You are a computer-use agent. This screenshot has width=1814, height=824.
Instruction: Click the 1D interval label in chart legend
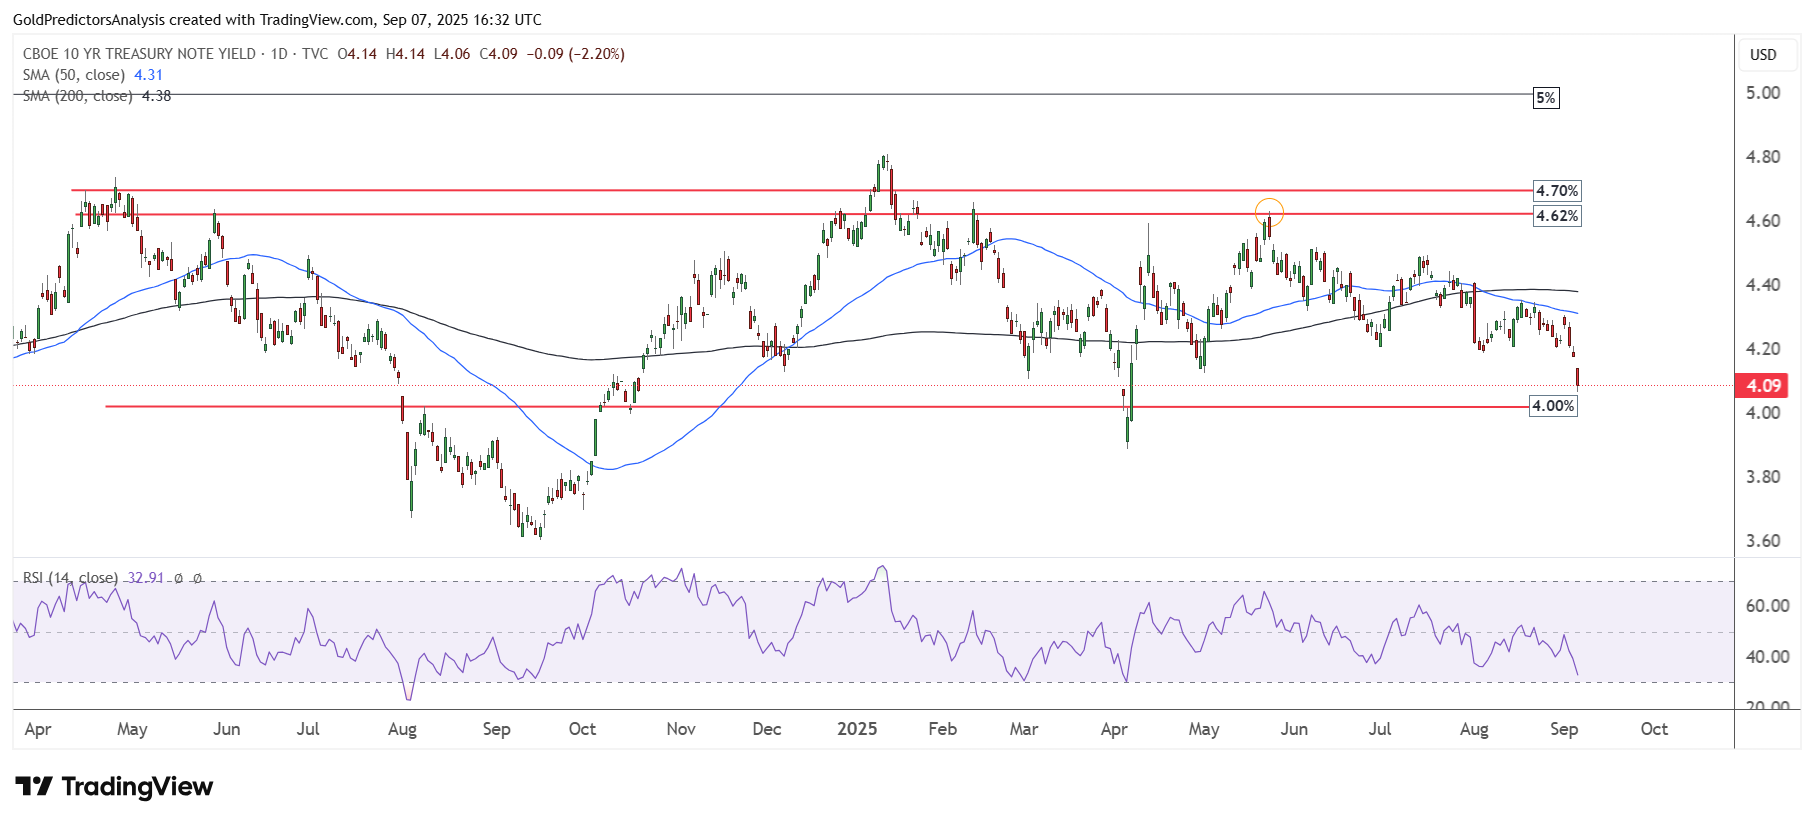point(279,54)
